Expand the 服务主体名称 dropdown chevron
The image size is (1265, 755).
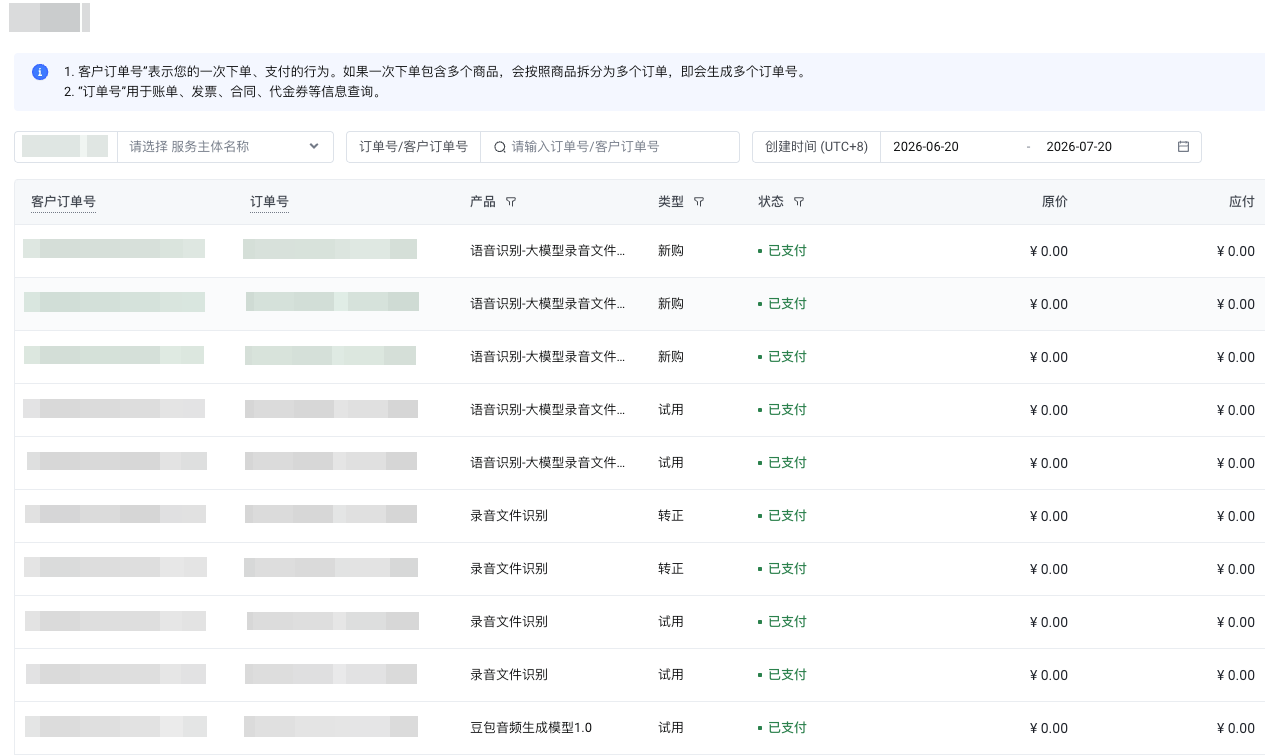coord(314,146)
